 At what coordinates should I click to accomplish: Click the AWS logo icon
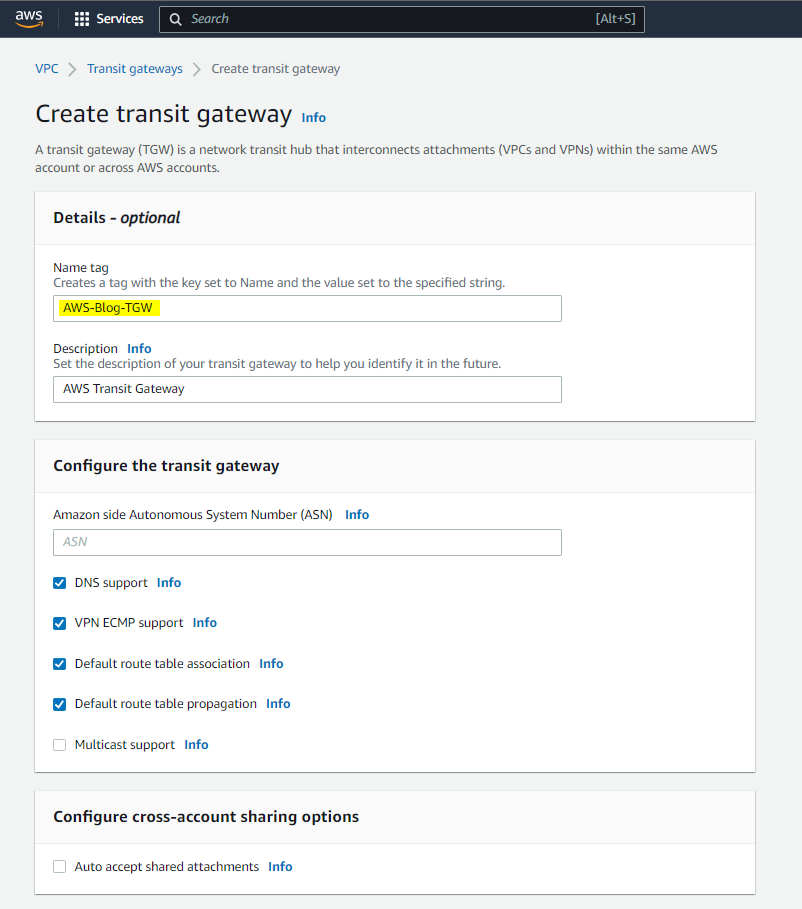[29, 19]
